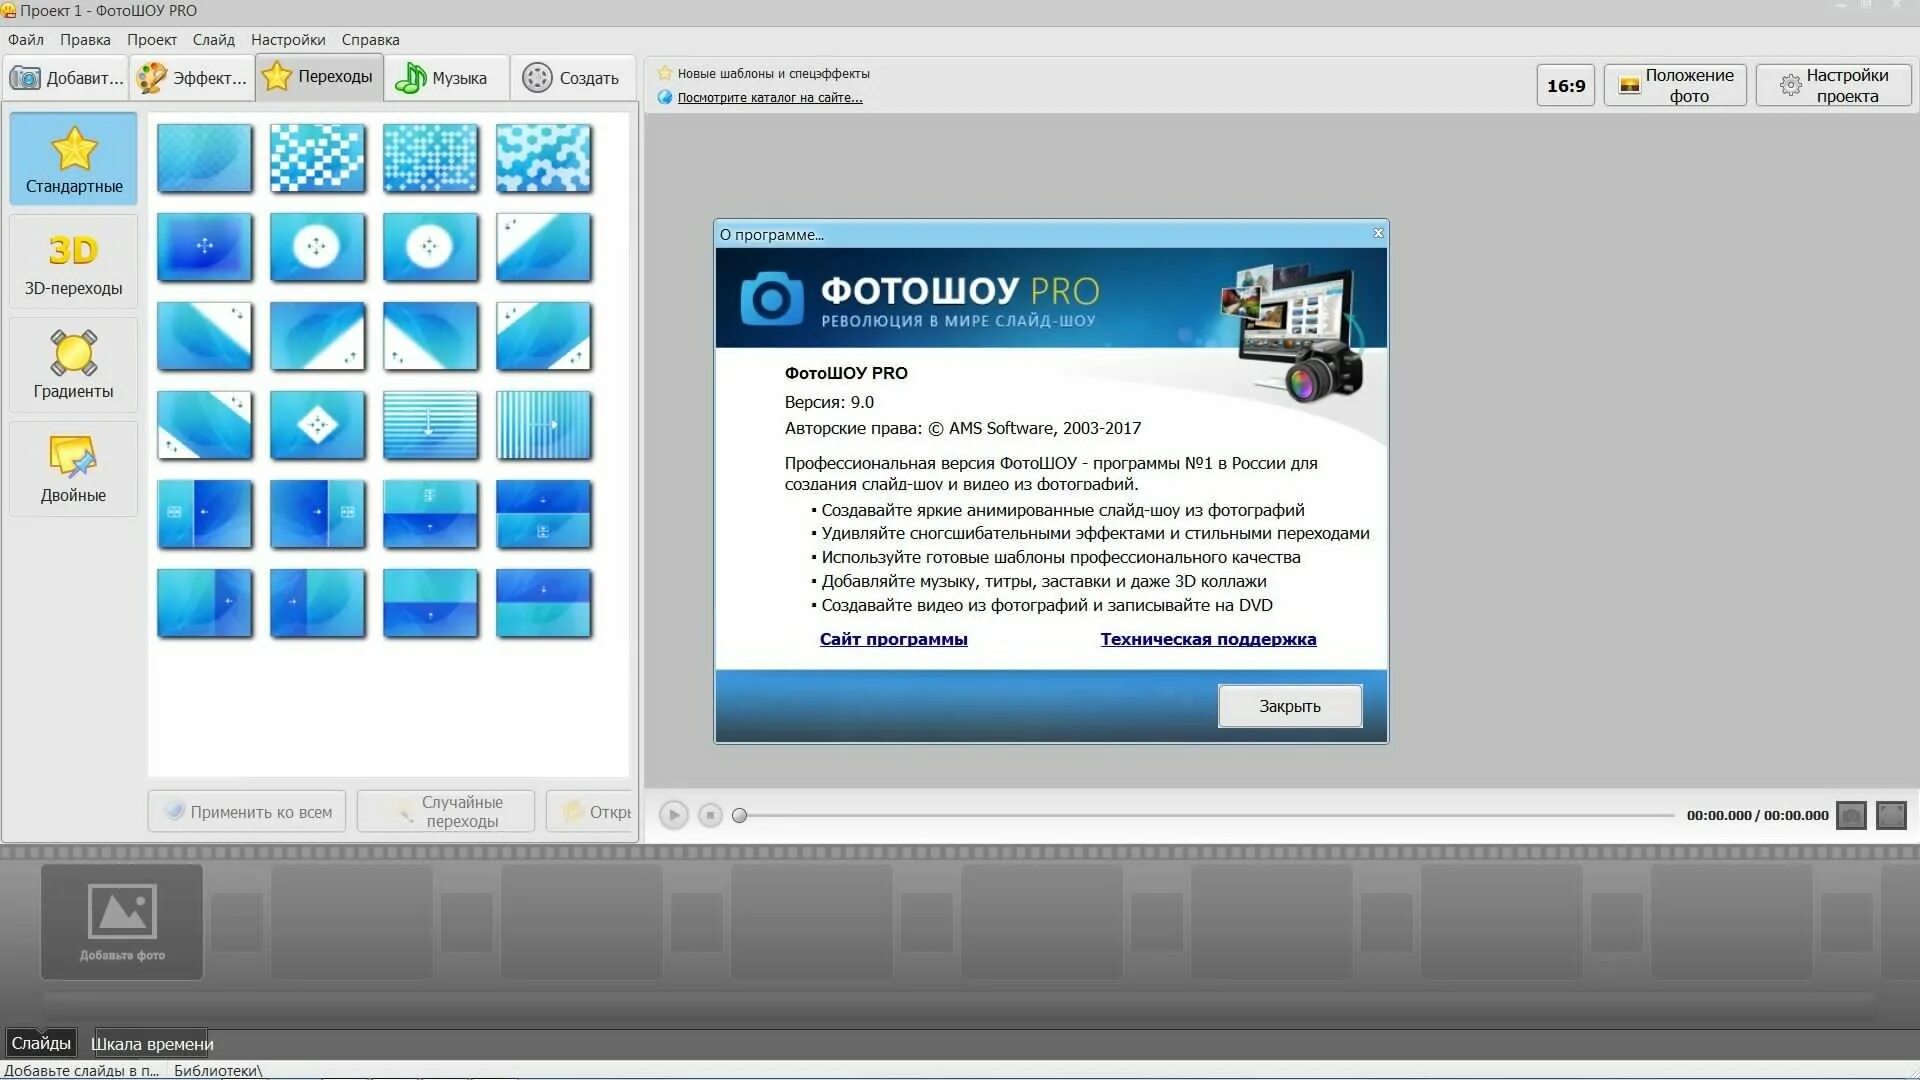Open the Сайт программы link
Screen dimensions: 1920x1080
(x=893, y=639)
